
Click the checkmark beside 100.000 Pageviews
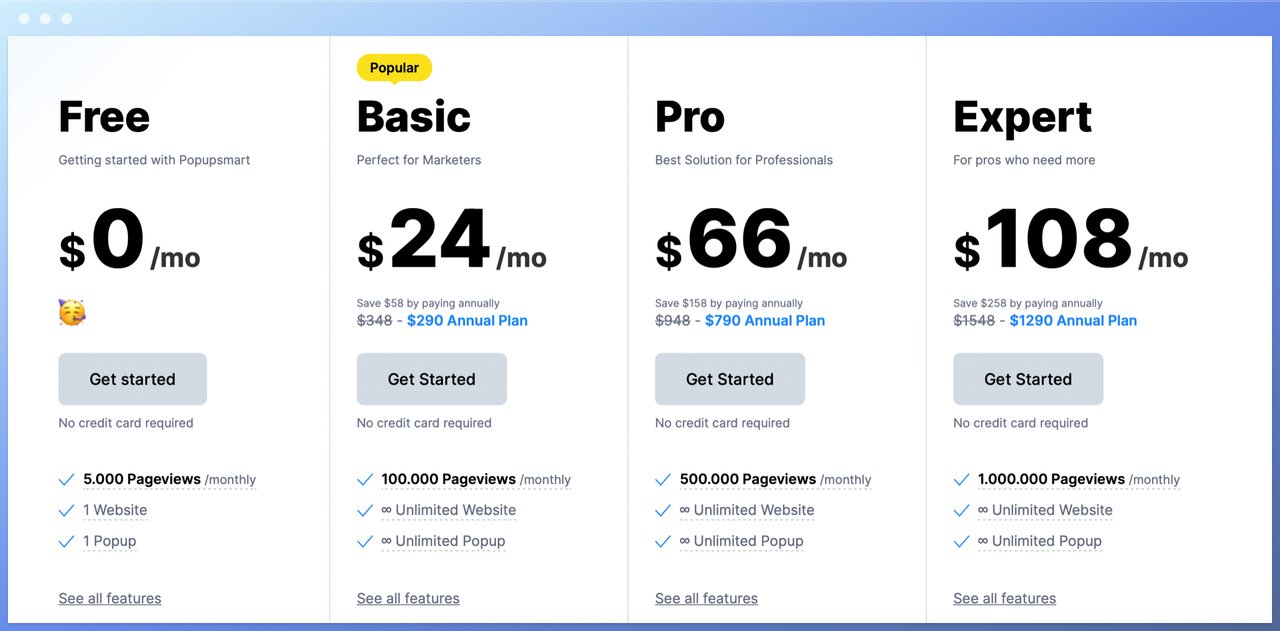[365, 480]
